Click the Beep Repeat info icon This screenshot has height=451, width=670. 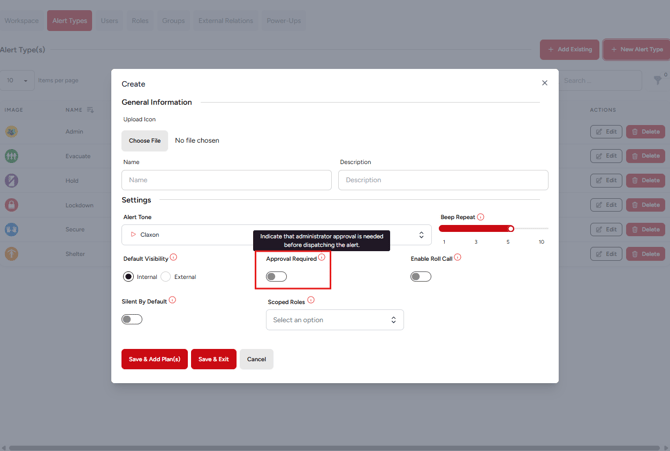pos(481,217)
